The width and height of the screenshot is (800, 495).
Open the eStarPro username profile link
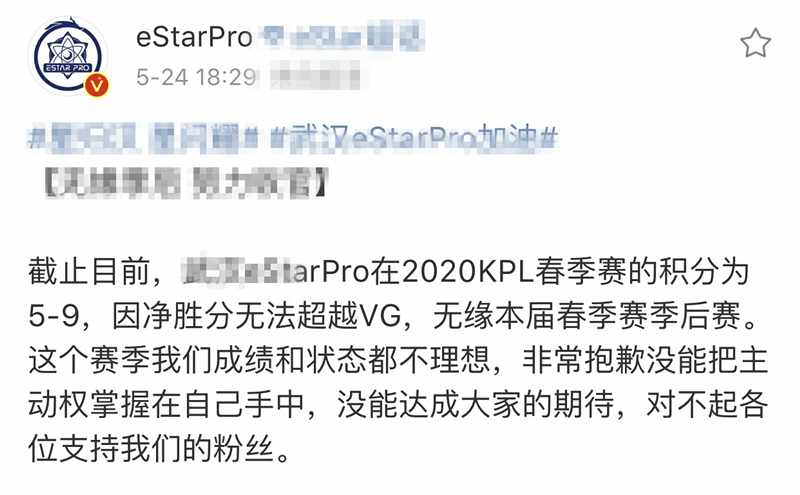click(x=194, y=38)
